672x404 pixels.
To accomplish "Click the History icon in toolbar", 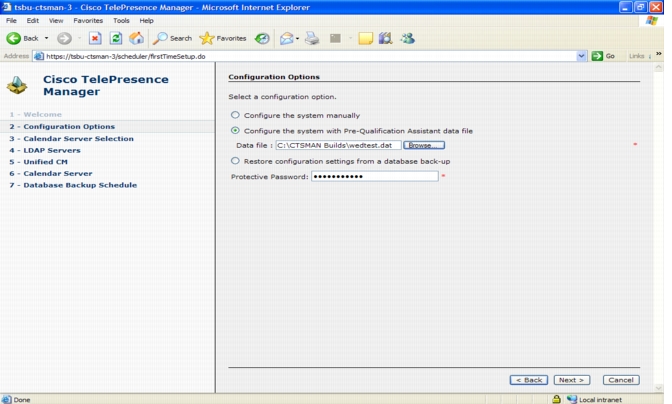I will 262,39.
